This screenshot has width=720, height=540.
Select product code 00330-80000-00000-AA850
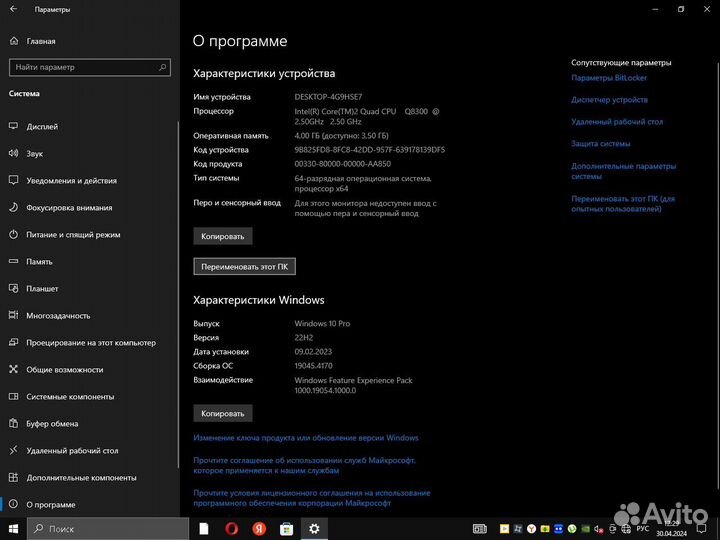[x=343, y=164]
